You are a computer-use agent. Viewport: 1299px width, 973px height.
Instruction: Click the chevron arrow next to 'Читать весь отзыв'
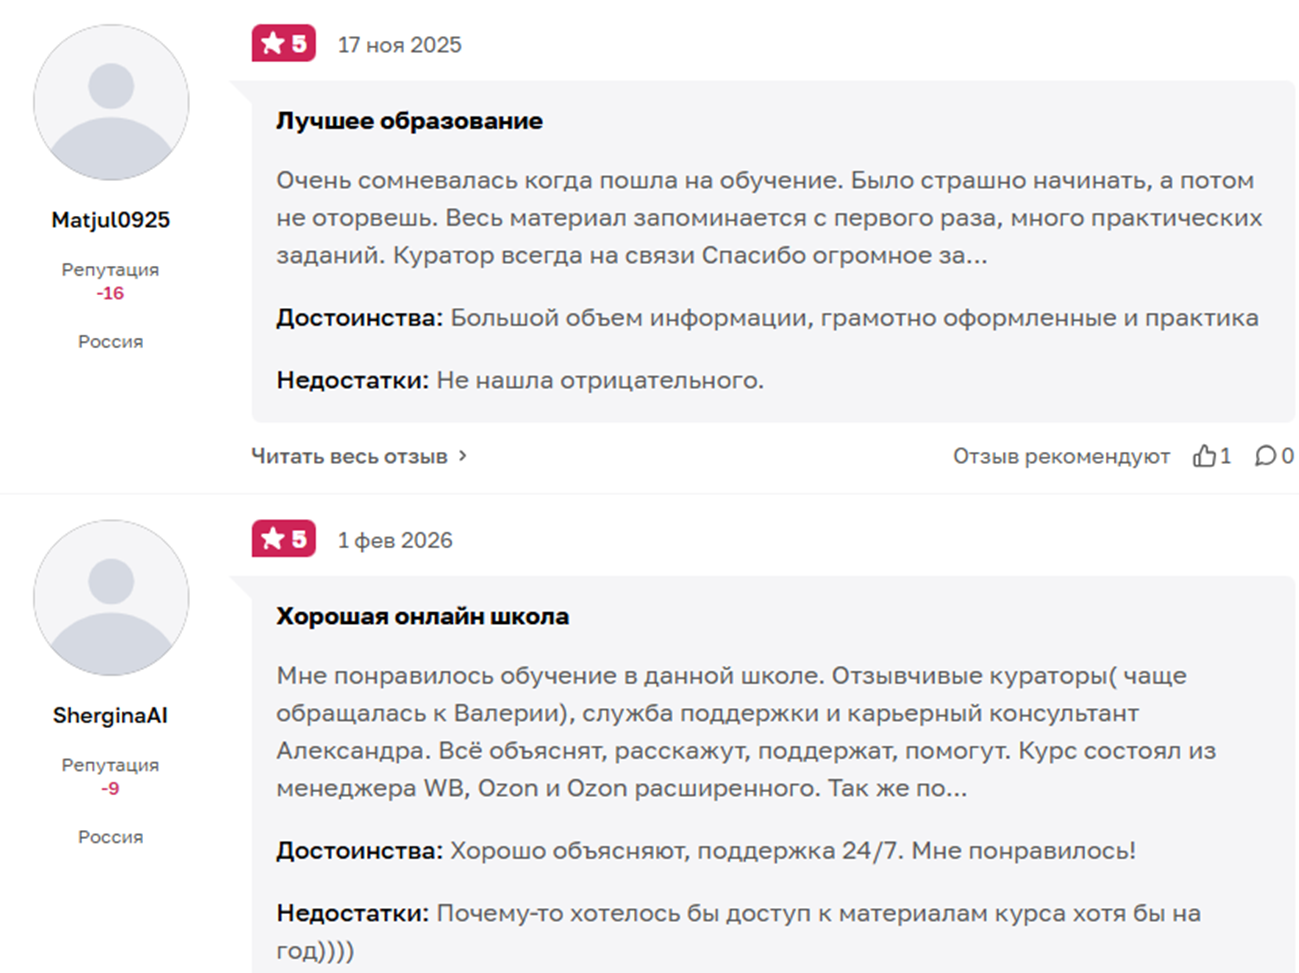click(x=463, y=456)
